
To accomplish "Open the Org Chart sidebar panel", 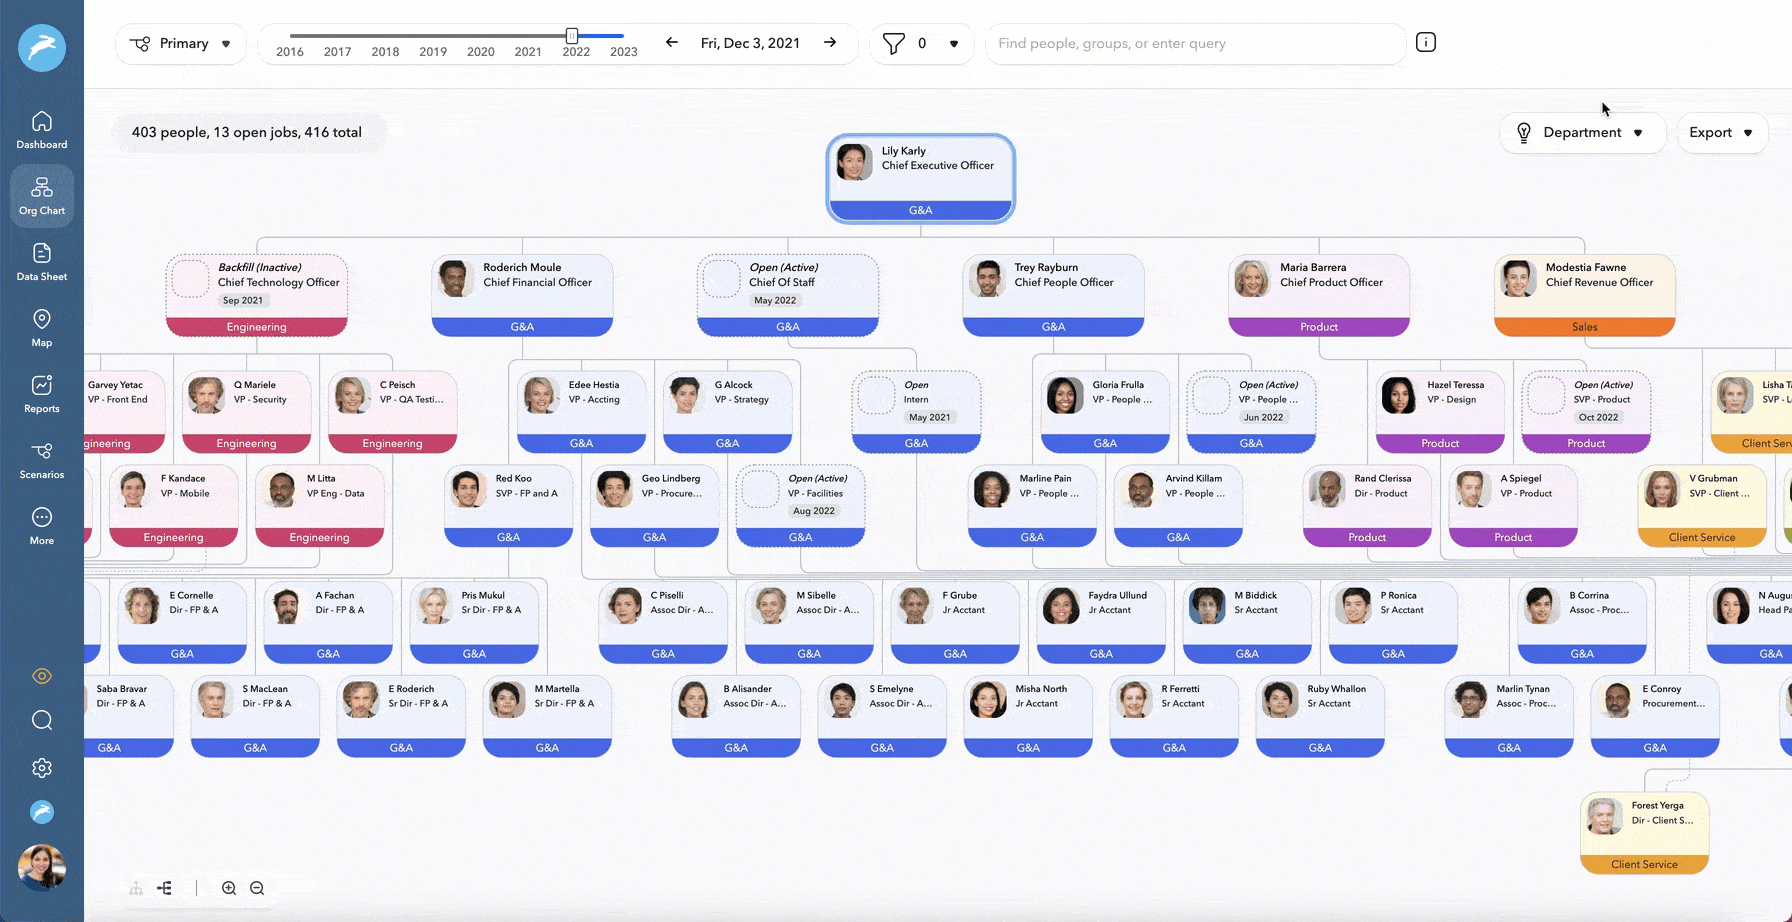I will click(x=41, y=195).
